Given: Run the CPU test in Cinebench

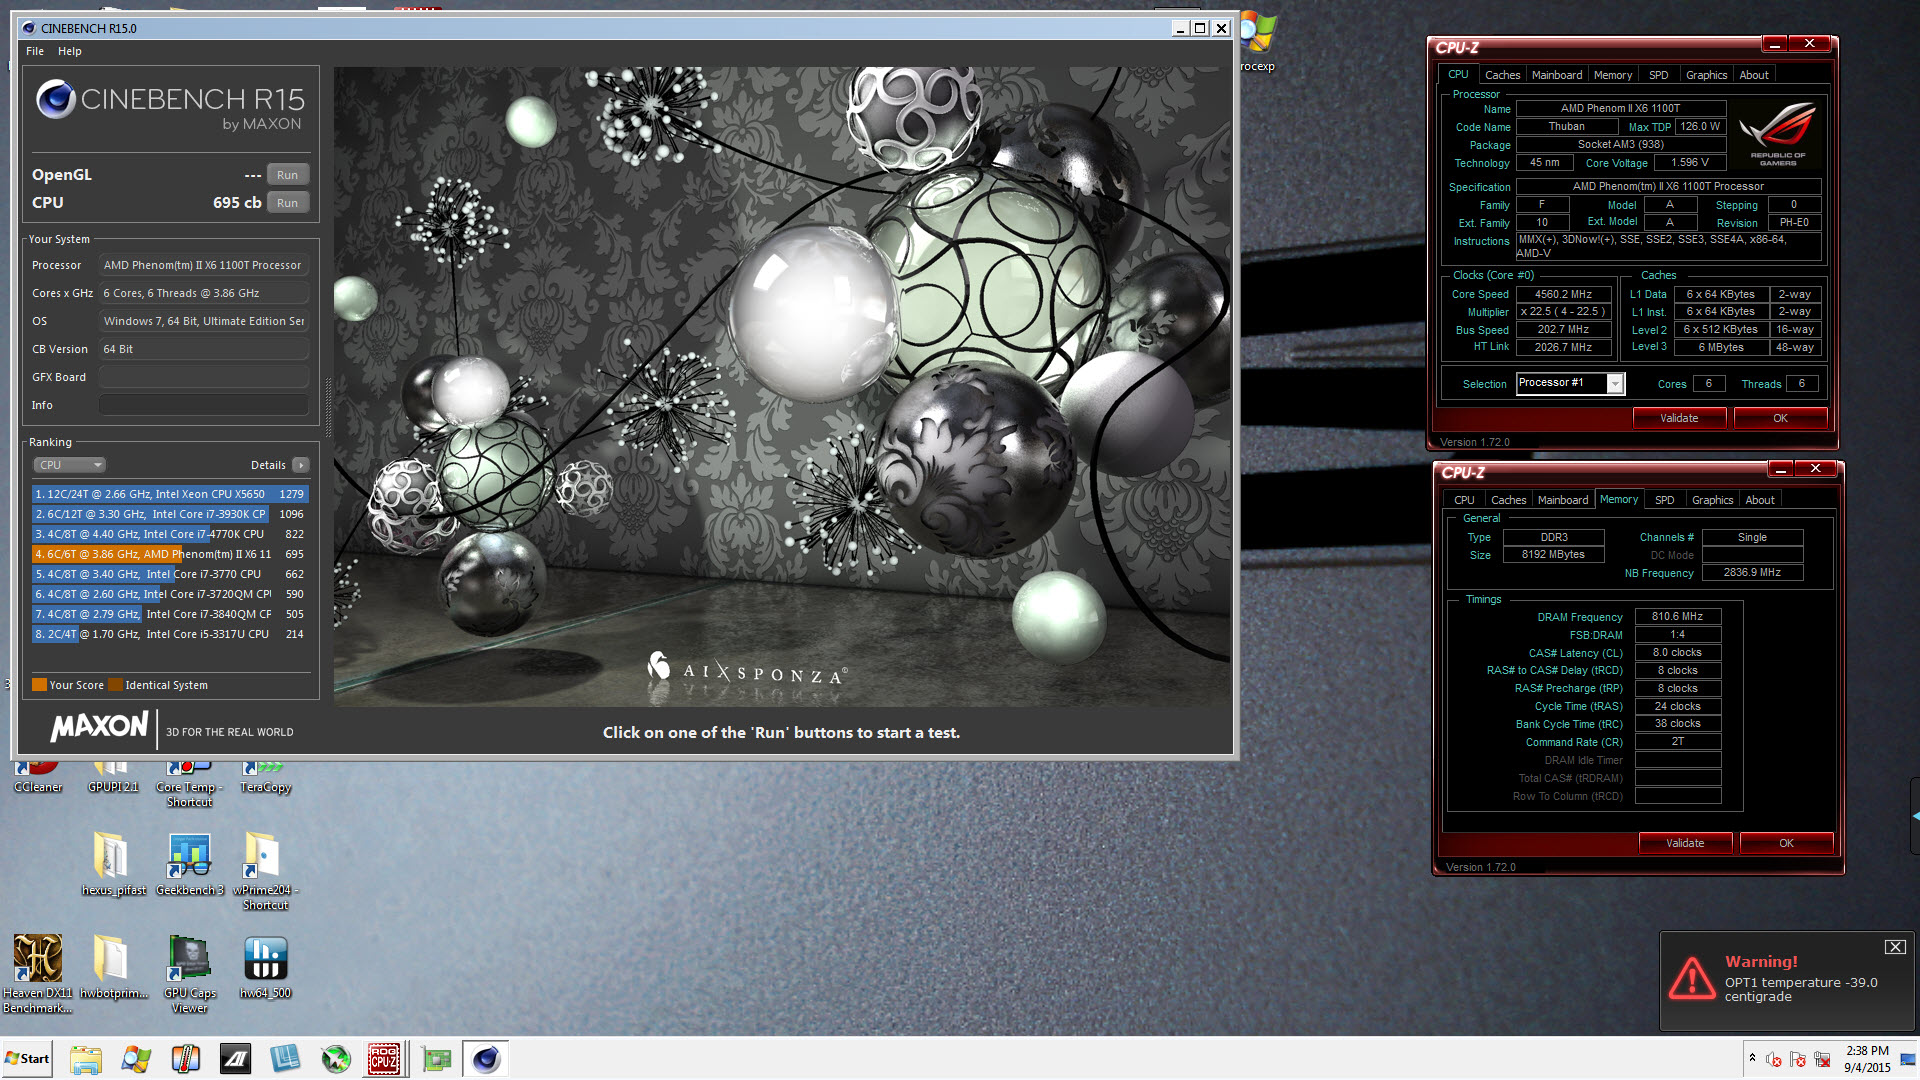Looking at the screenshot, I should pos(287,203).
